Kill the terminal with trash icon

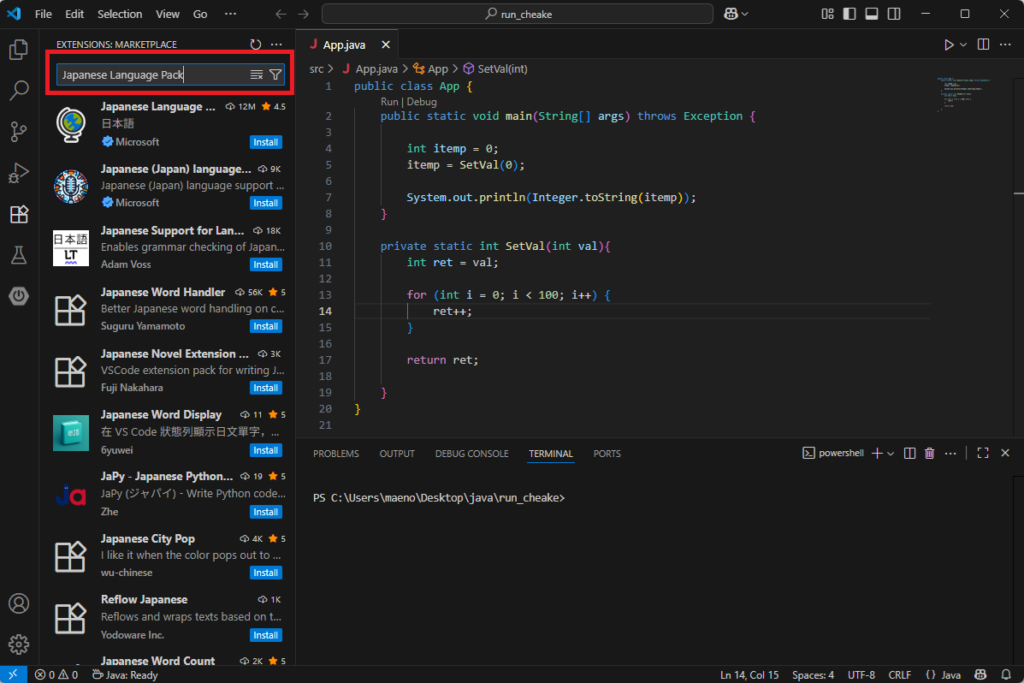point(929,453)
